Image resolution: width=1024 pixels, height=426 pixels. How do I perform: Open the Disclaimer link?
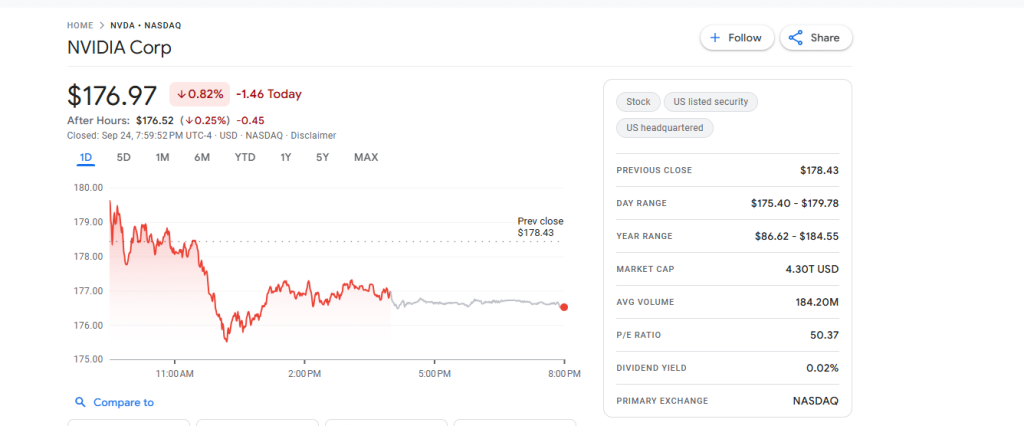pyautogui.click(x=313, y=135)
